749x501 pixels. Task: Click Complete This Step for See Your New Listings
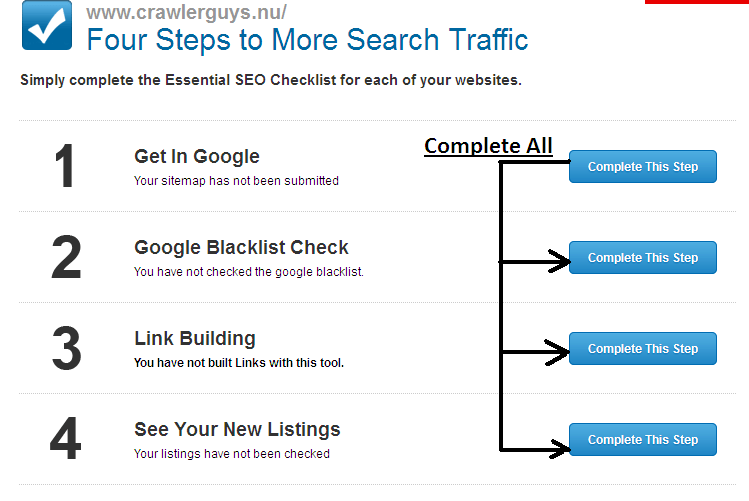pos(642,439)
